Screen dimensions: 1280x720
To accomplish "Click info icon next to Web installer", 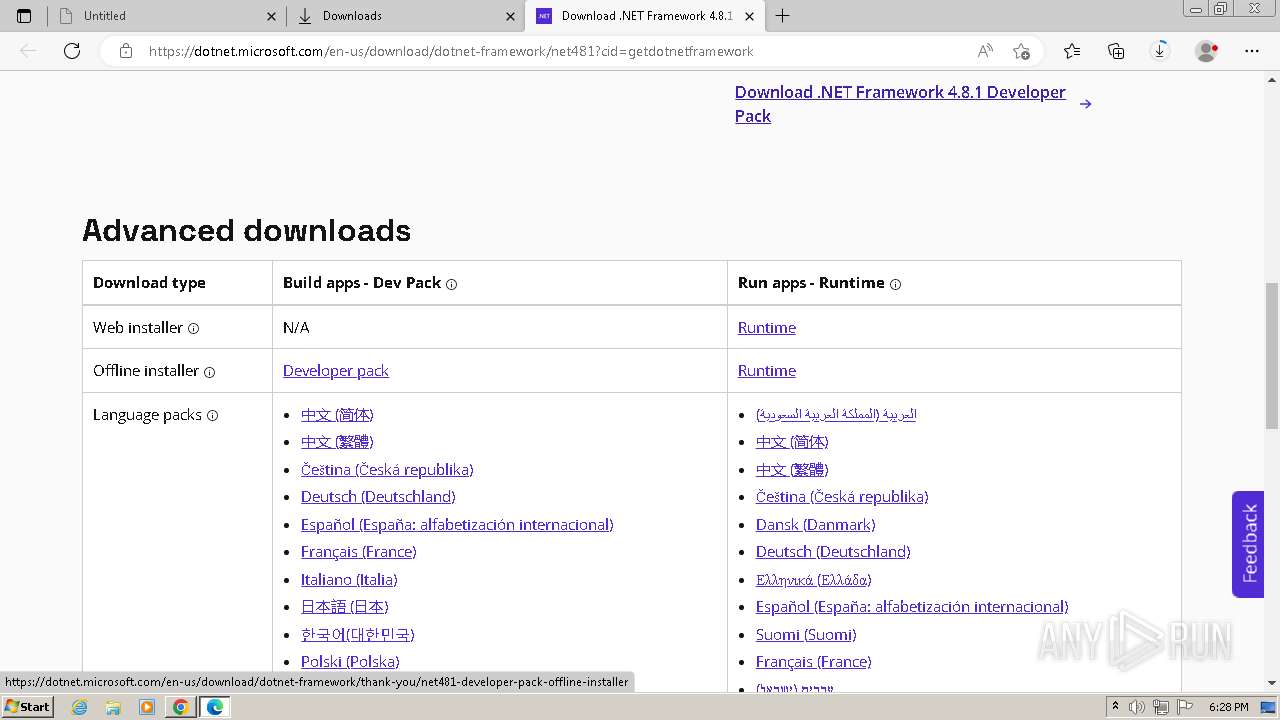I will [x=194, y=328].
